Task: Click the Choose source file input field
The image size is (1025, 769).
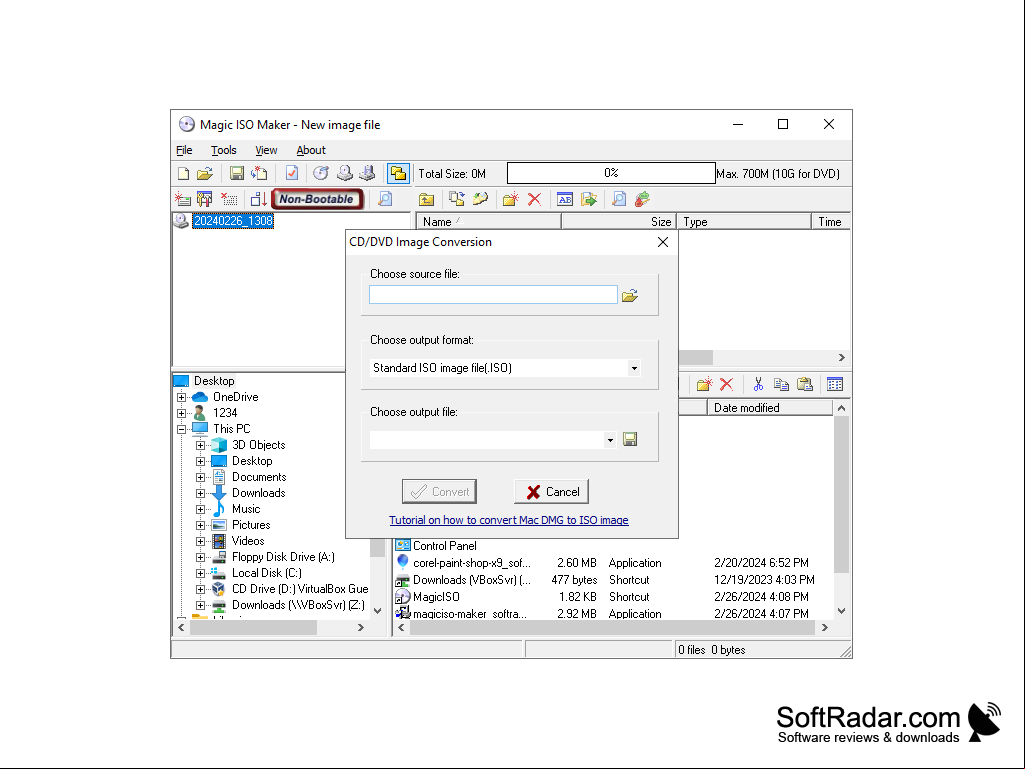Action: pyautogui.click(x=494, y=295)
